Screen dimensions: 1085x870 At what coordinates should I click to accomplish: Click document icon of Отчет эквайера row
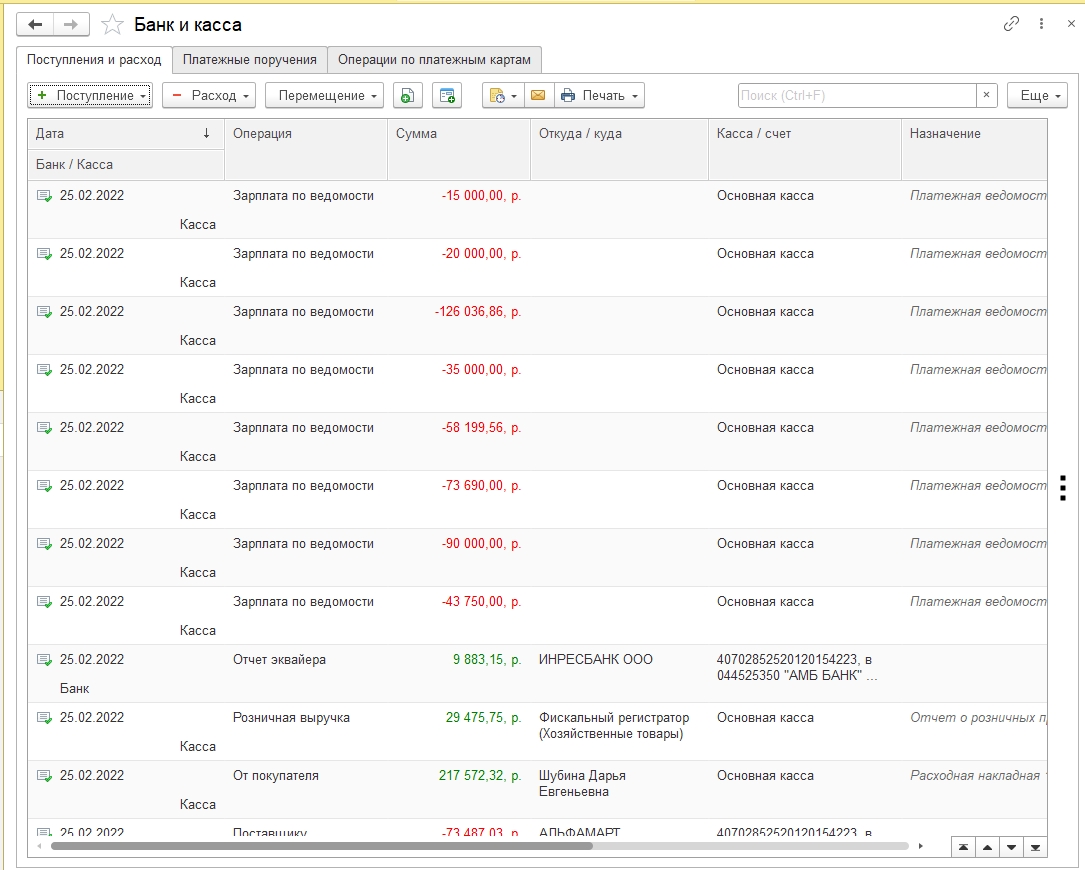tap(44, 660)
